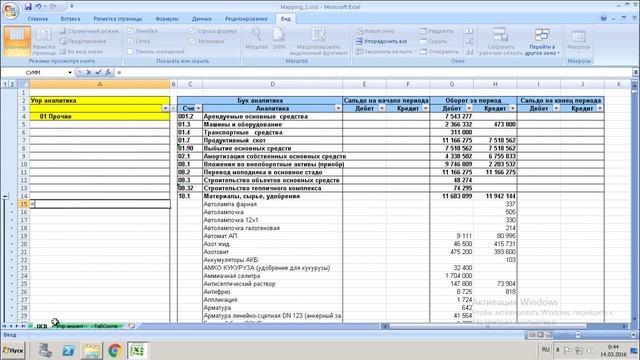Open Chrome from the taskbar
640x360 pixels.
coord(115,350)
